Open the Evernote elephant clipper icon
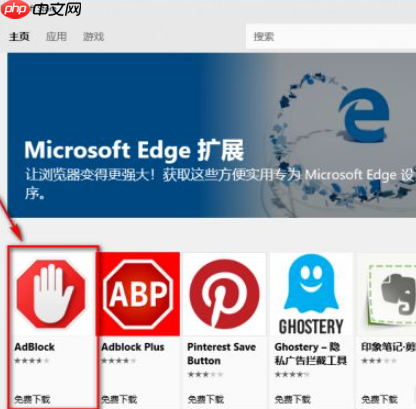Image resolution: width=416 pixels, height=409 pixels. [391, 294]
